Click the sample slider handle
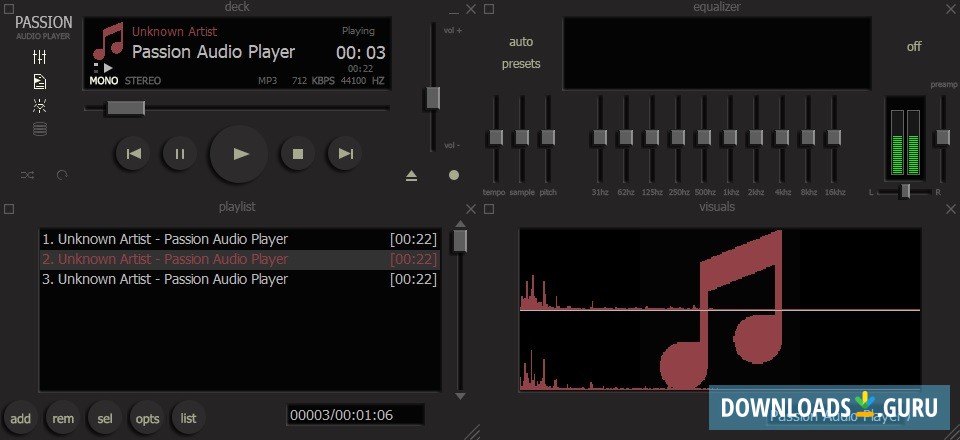Image resolution: width=960 pixels, height=440 pixels. (522, 138)
